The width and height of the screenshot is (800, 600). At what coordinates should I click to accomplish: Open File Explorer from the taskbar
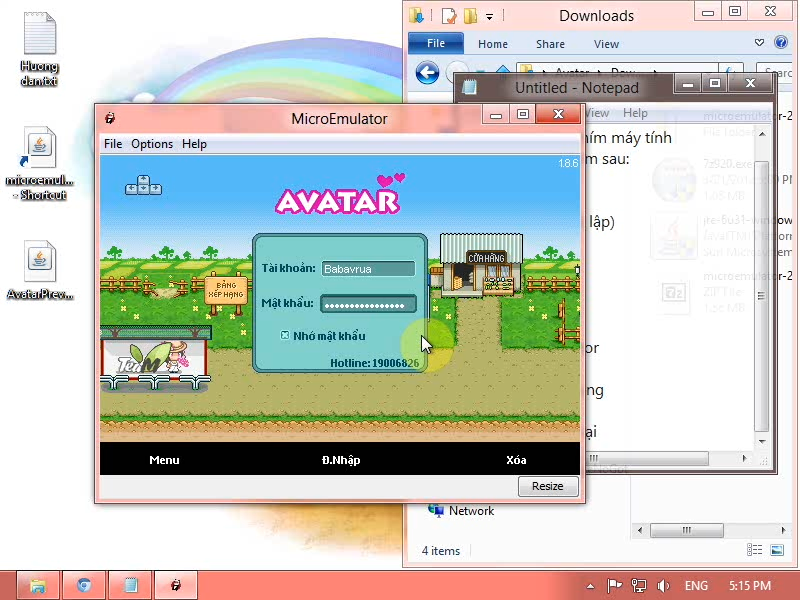click(38, 585)
